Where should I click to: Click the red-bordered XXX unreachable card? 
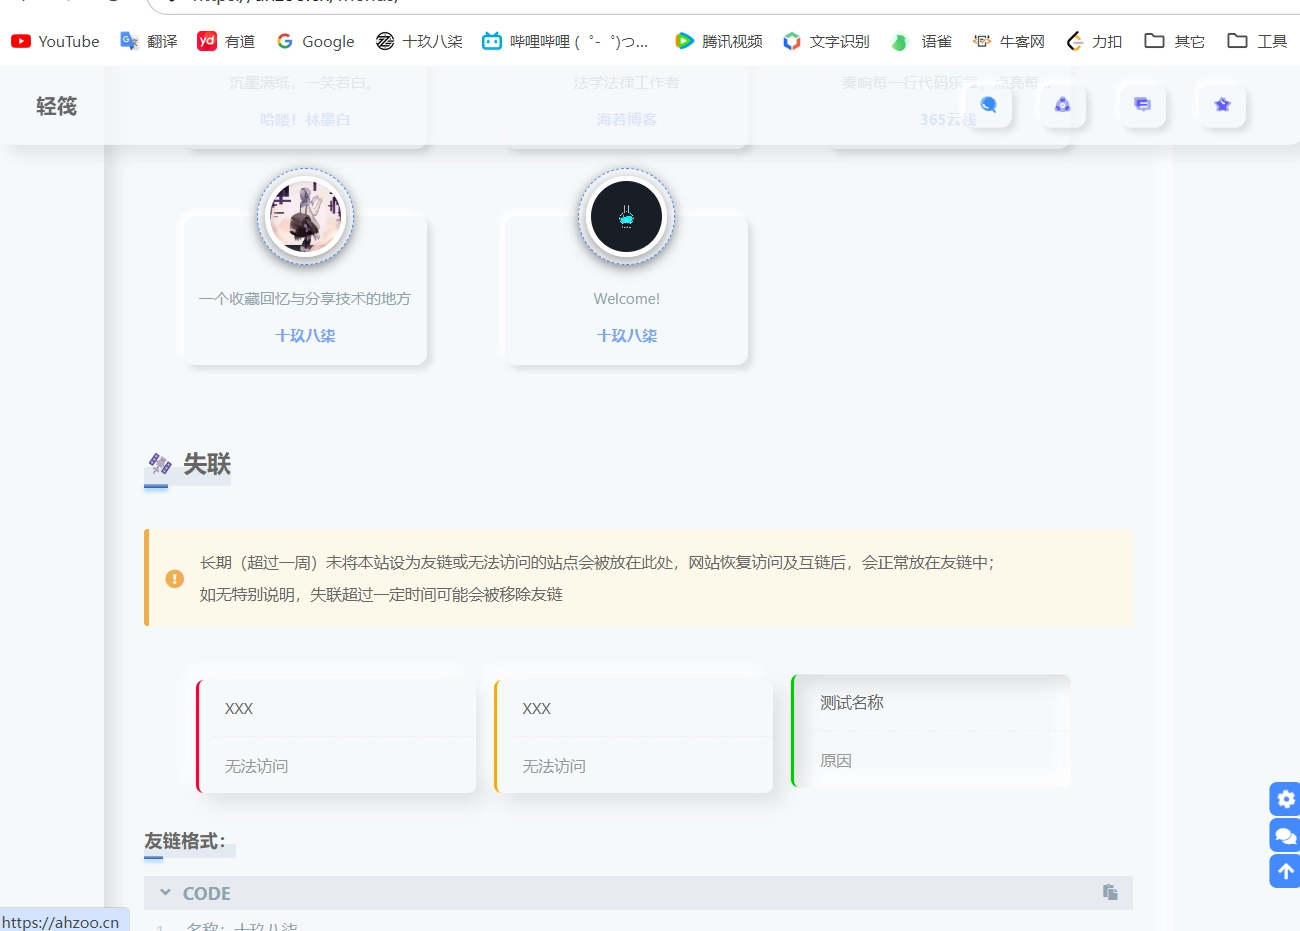[337, 737]
